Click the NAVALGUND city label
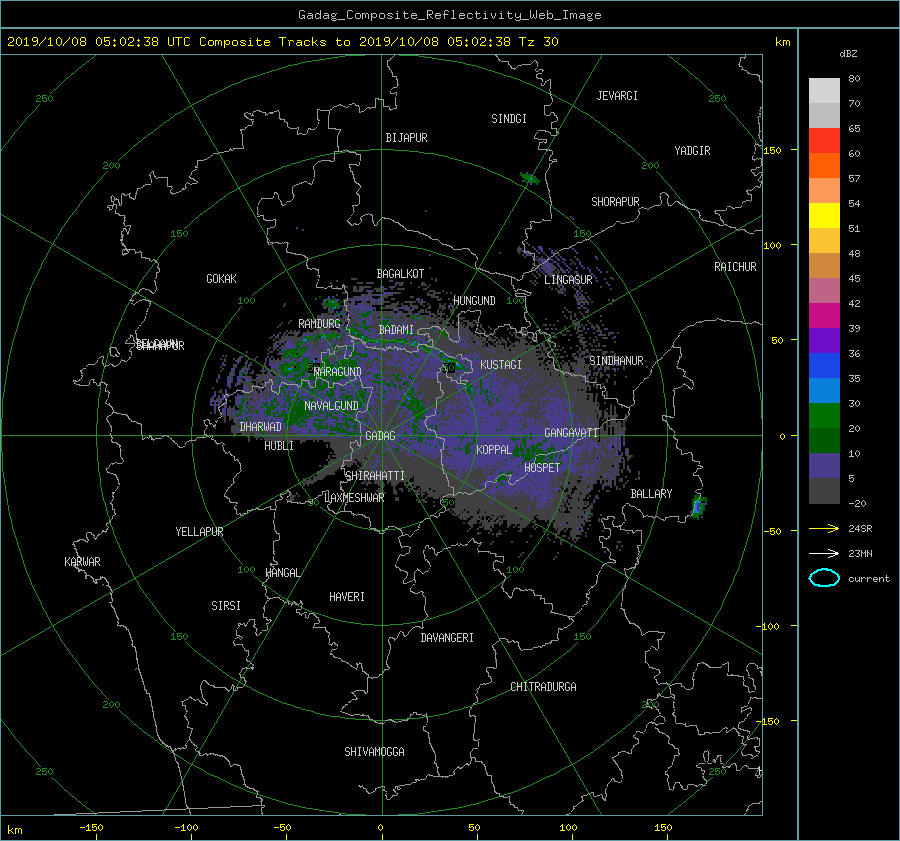 point(331,406)
